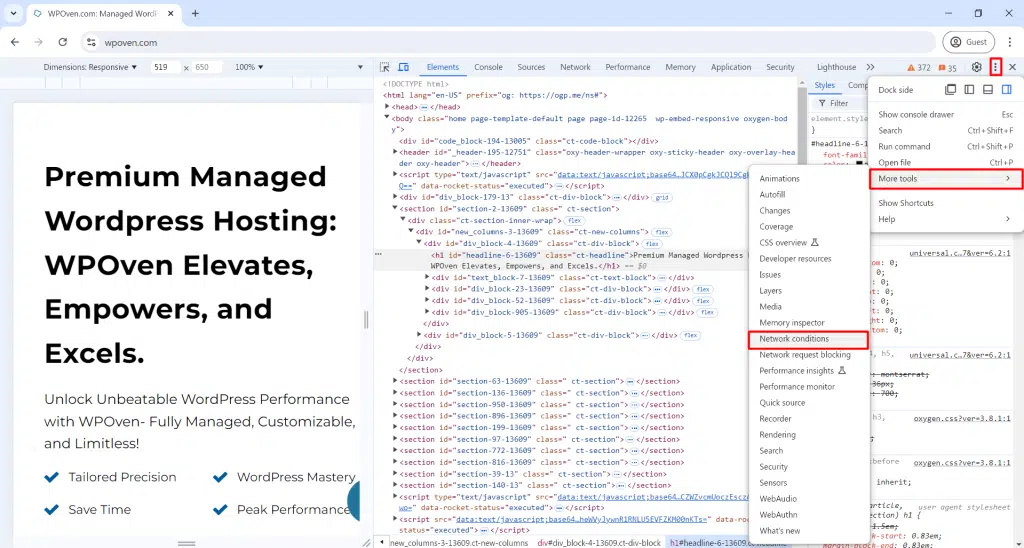Open the More tools submenu
This screenshot has height=548, width=1024.
(x=946, y=178)
